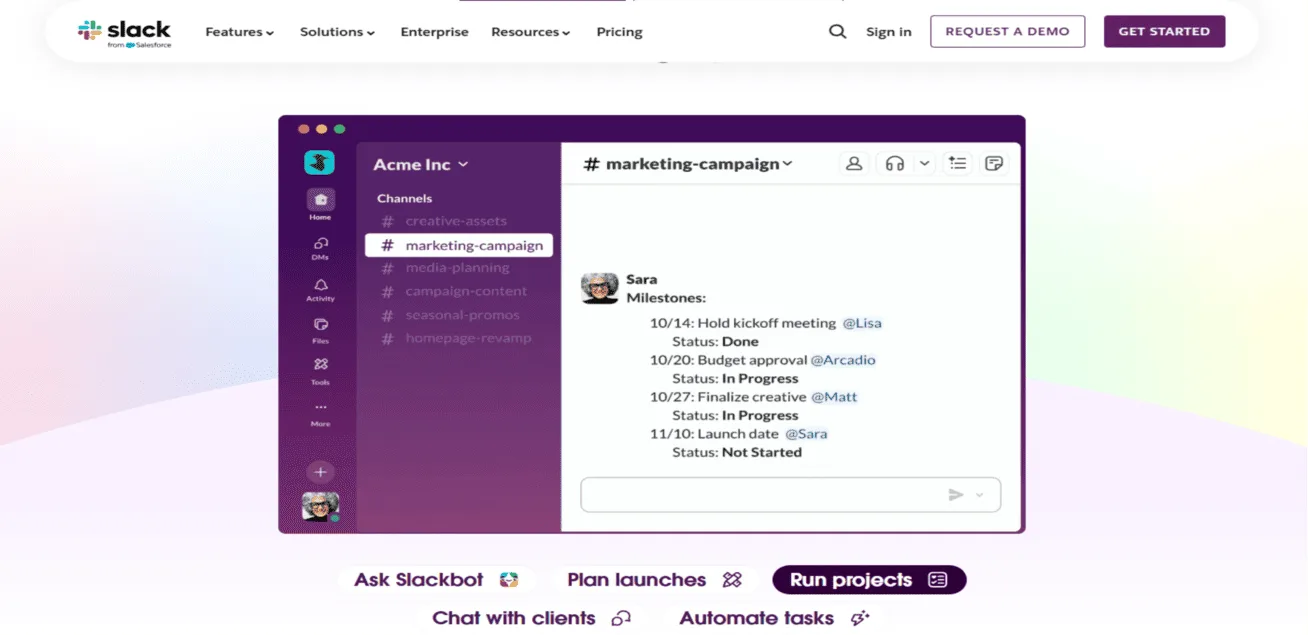The width and height of the screenshot is (1308, 635).
Task: Open send options chevron
Action: pos(980,495)
